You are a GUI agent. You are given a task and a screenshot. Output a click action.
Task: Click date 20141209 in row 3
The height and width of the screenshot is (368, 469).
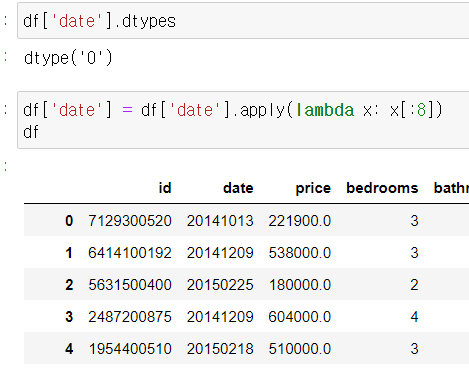[220, 317]
